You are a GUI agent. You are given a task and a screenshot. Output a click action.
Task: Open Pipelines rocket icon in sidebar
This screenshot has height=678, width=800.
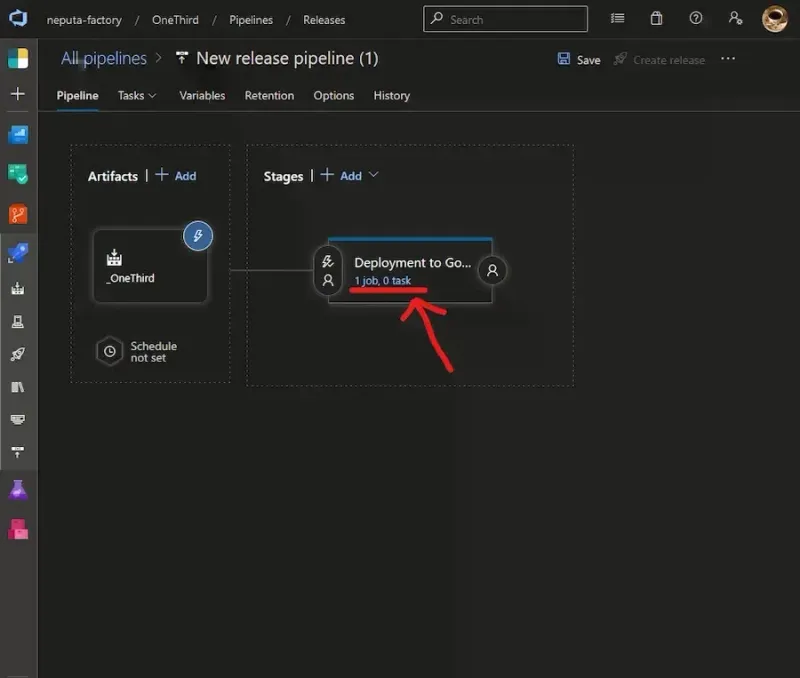click(18, 254)
